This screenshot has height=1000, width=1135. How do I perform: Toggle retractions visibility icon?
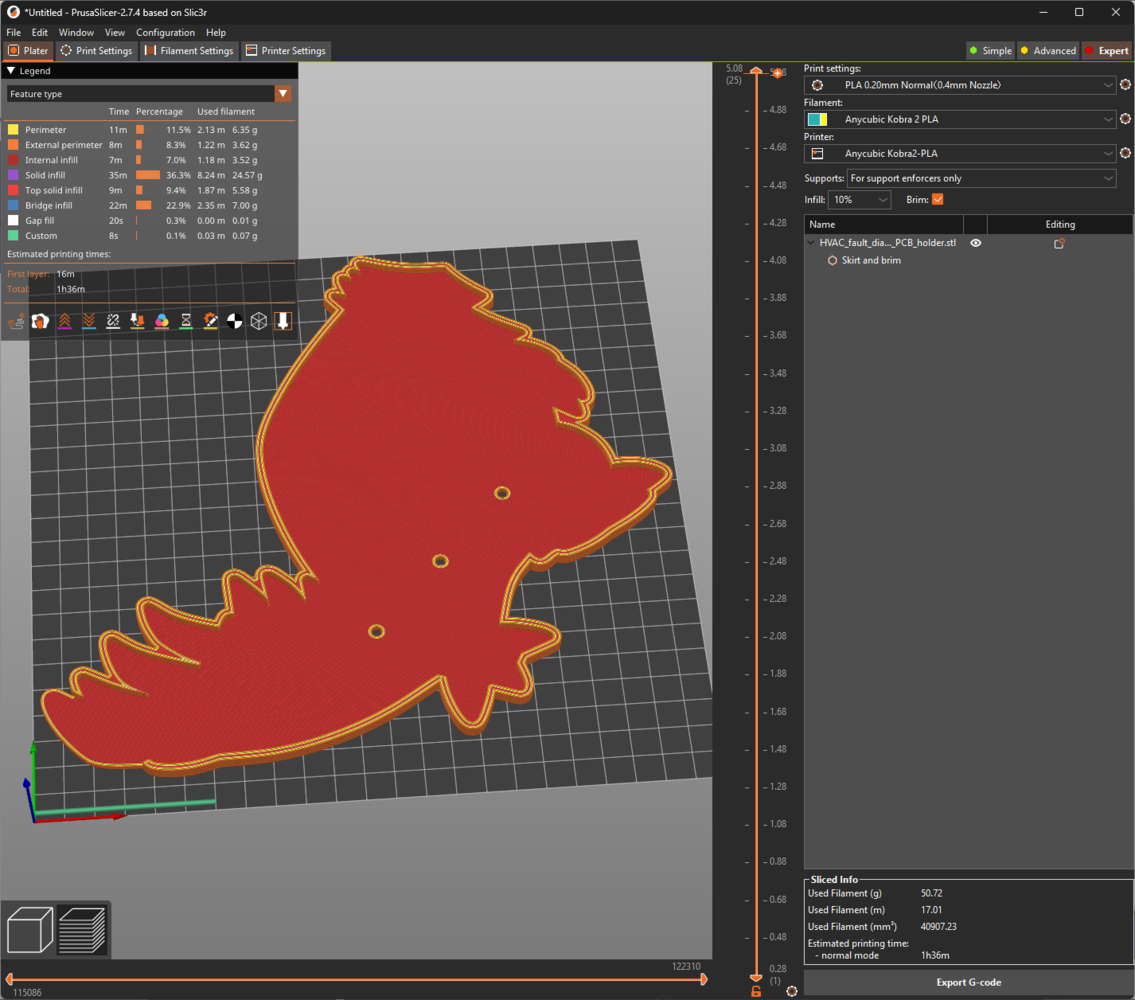click(64, 321)
